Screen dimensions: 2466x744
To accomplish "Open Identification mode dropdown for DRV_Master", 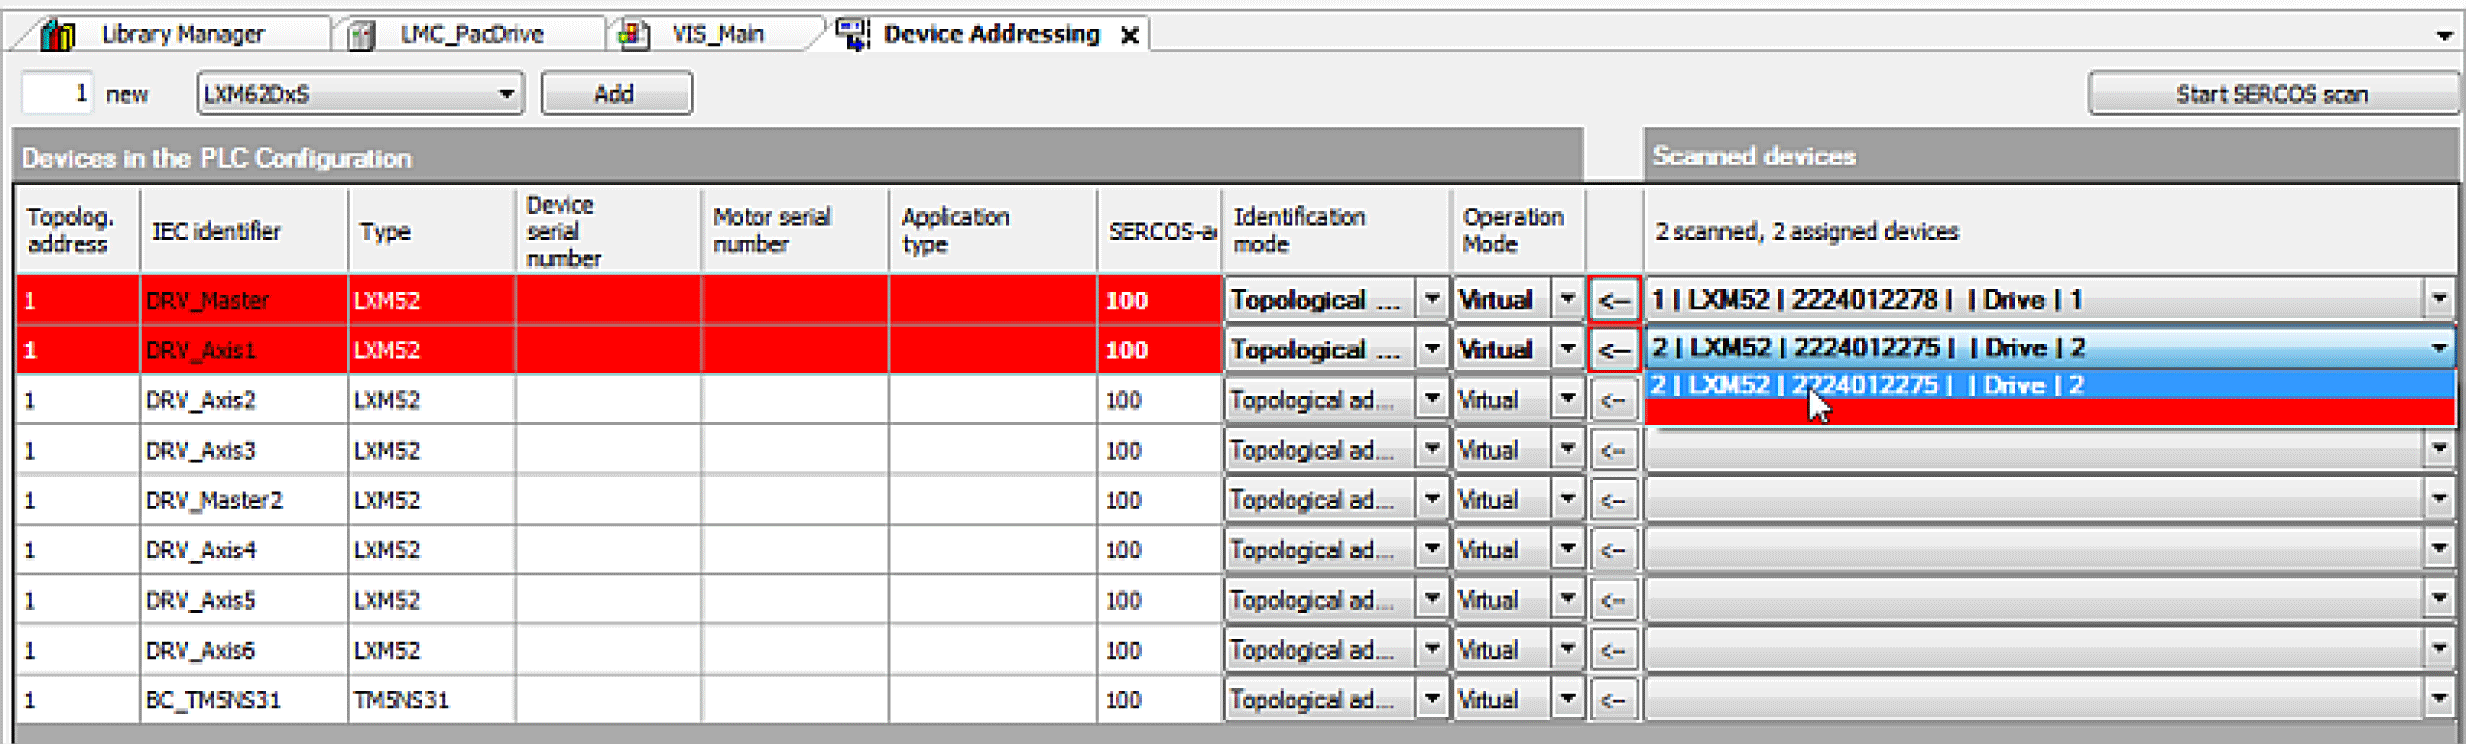I will [1432, 300].
